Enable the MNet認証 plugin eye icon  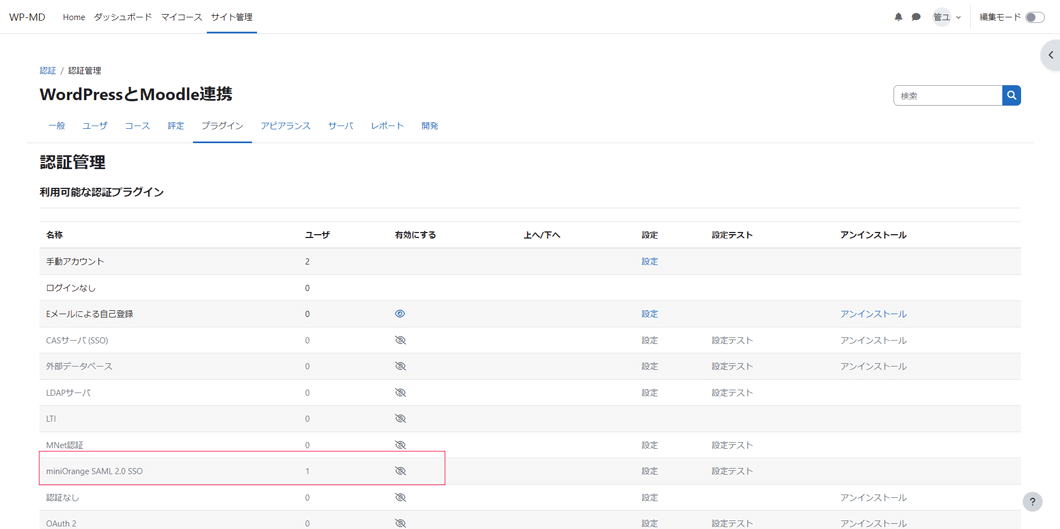pos(400,445)
